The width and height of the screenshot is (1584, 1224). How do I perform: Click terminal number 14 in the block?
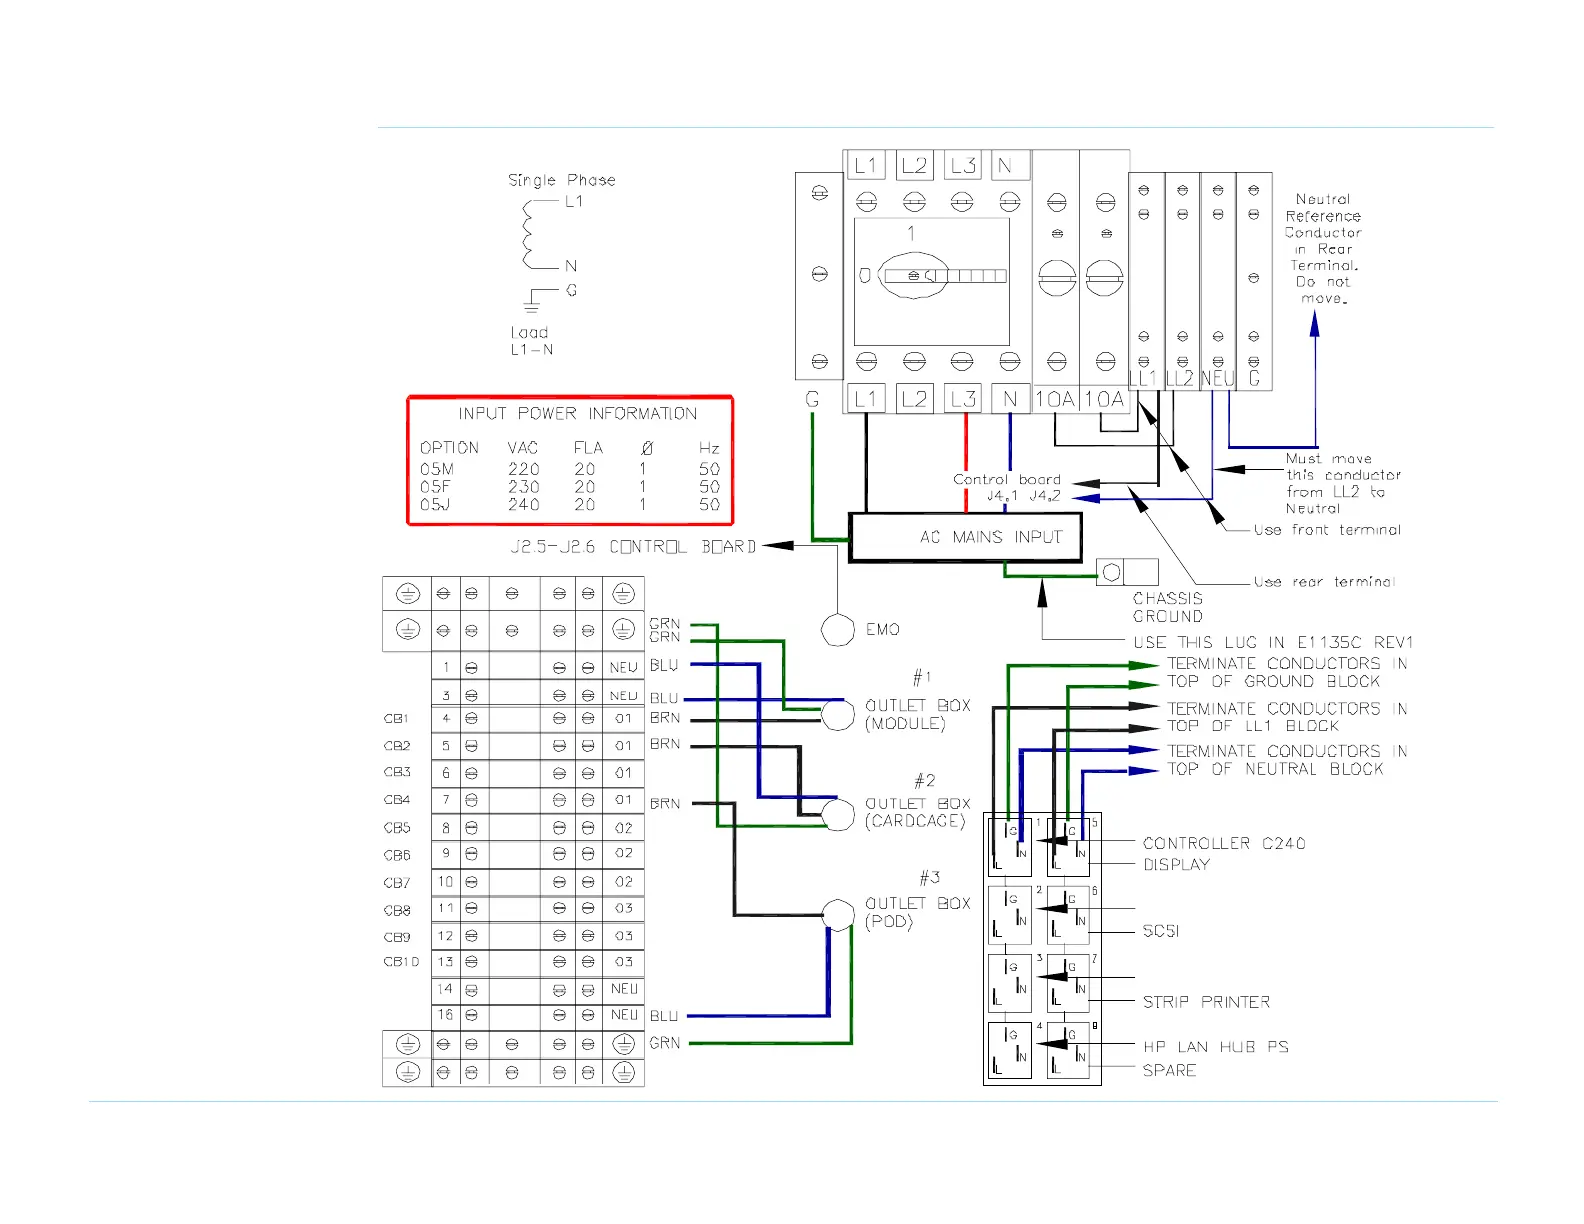click(445, 989)
